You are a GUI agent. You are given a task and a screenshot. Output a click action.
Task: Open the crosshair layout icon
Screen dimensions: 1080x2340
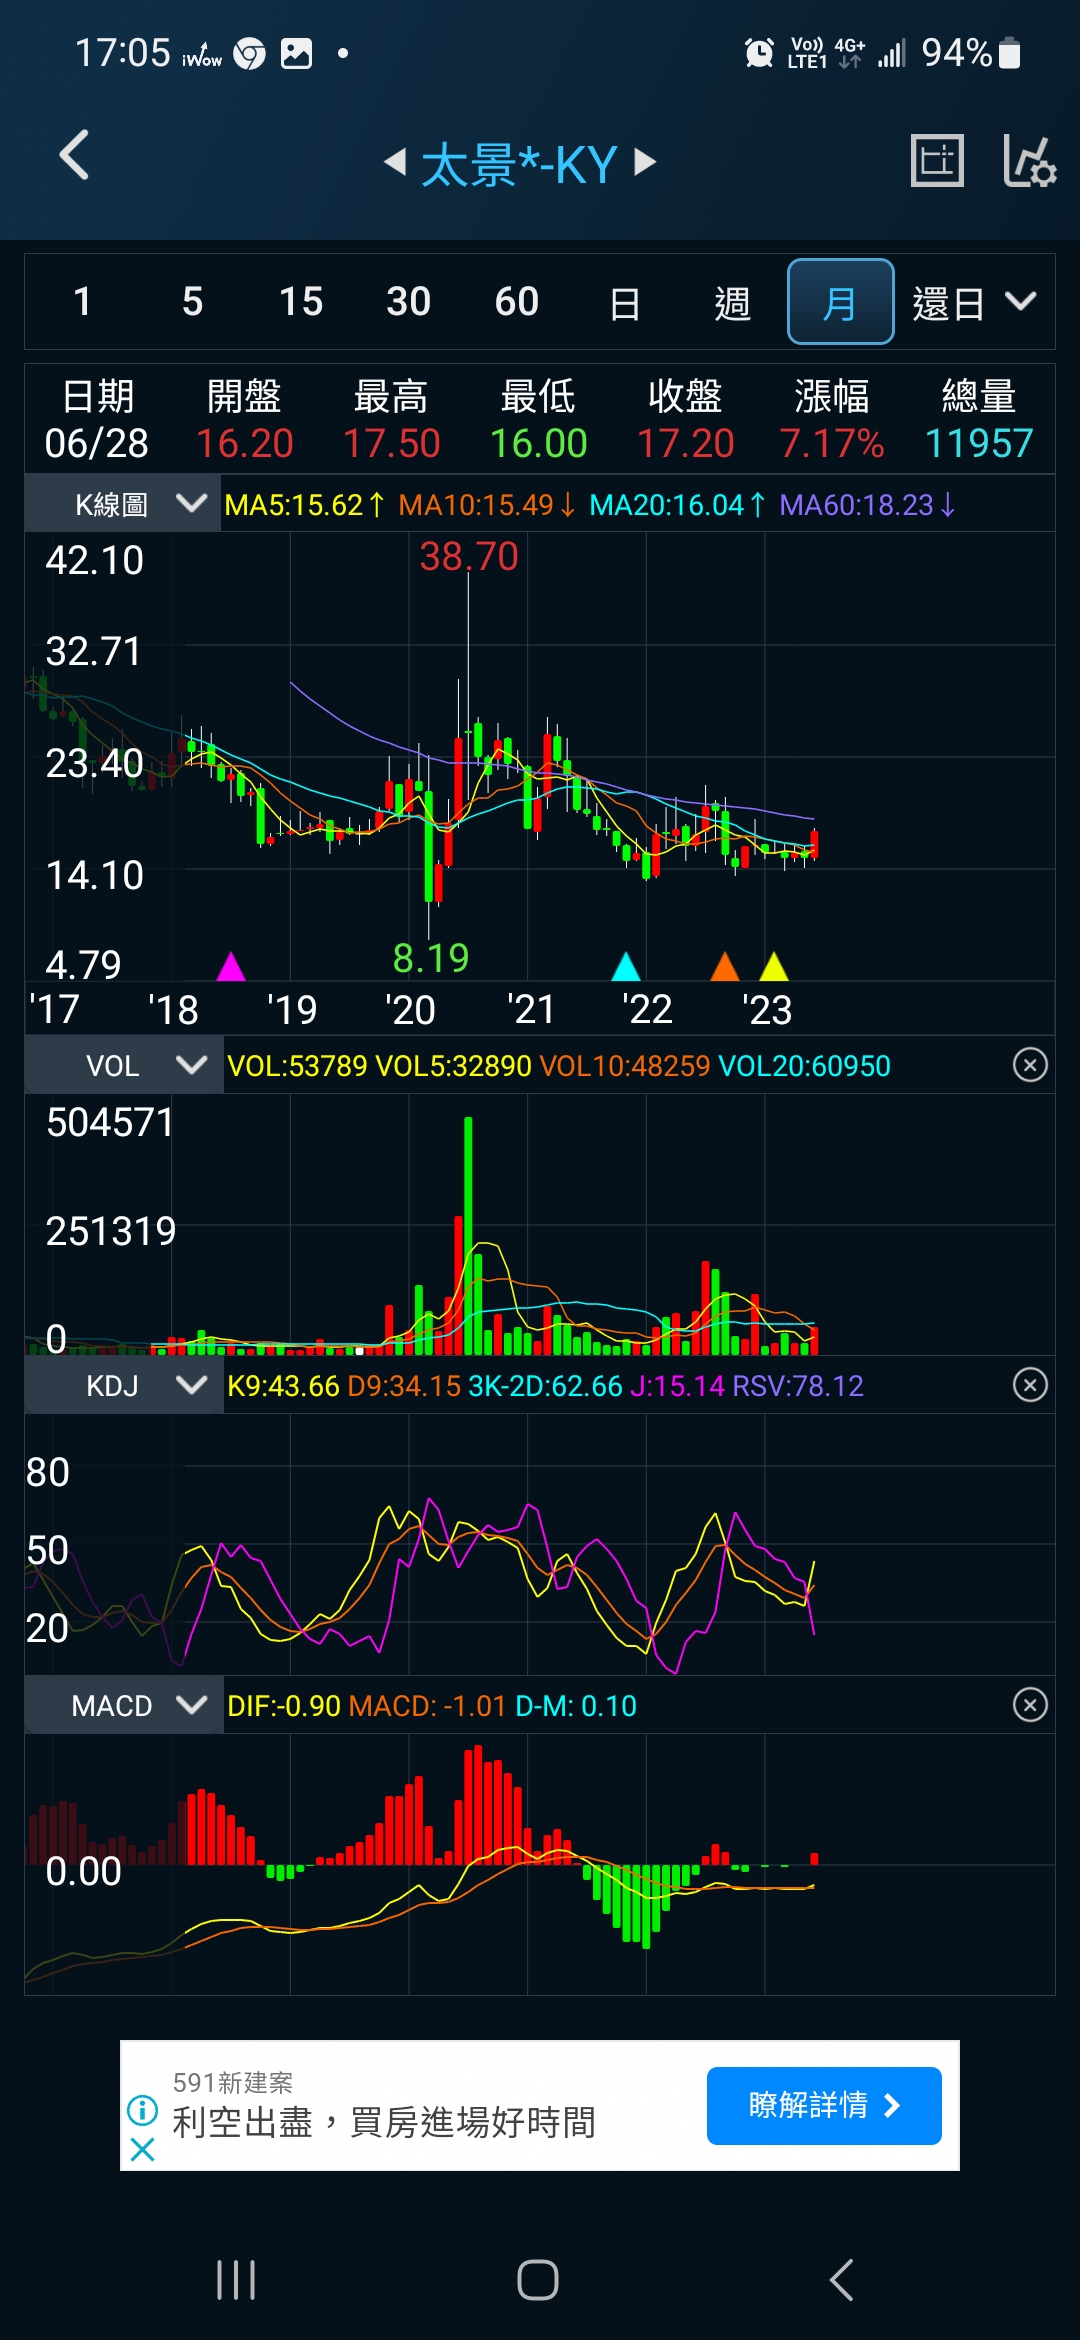coord(937,160)
